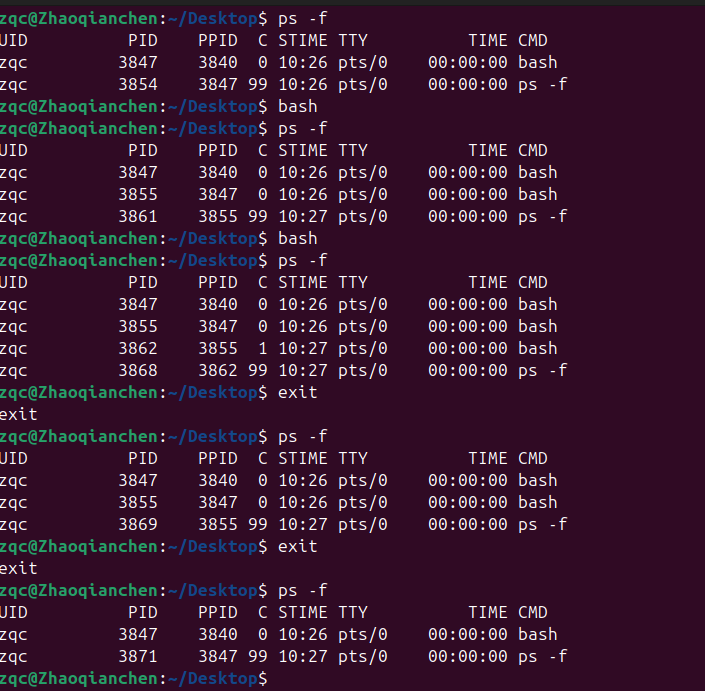Click the second typed "bash" command after a prompt
The width and height of the screenshot is (705, 691).
[x=297, y=238]
